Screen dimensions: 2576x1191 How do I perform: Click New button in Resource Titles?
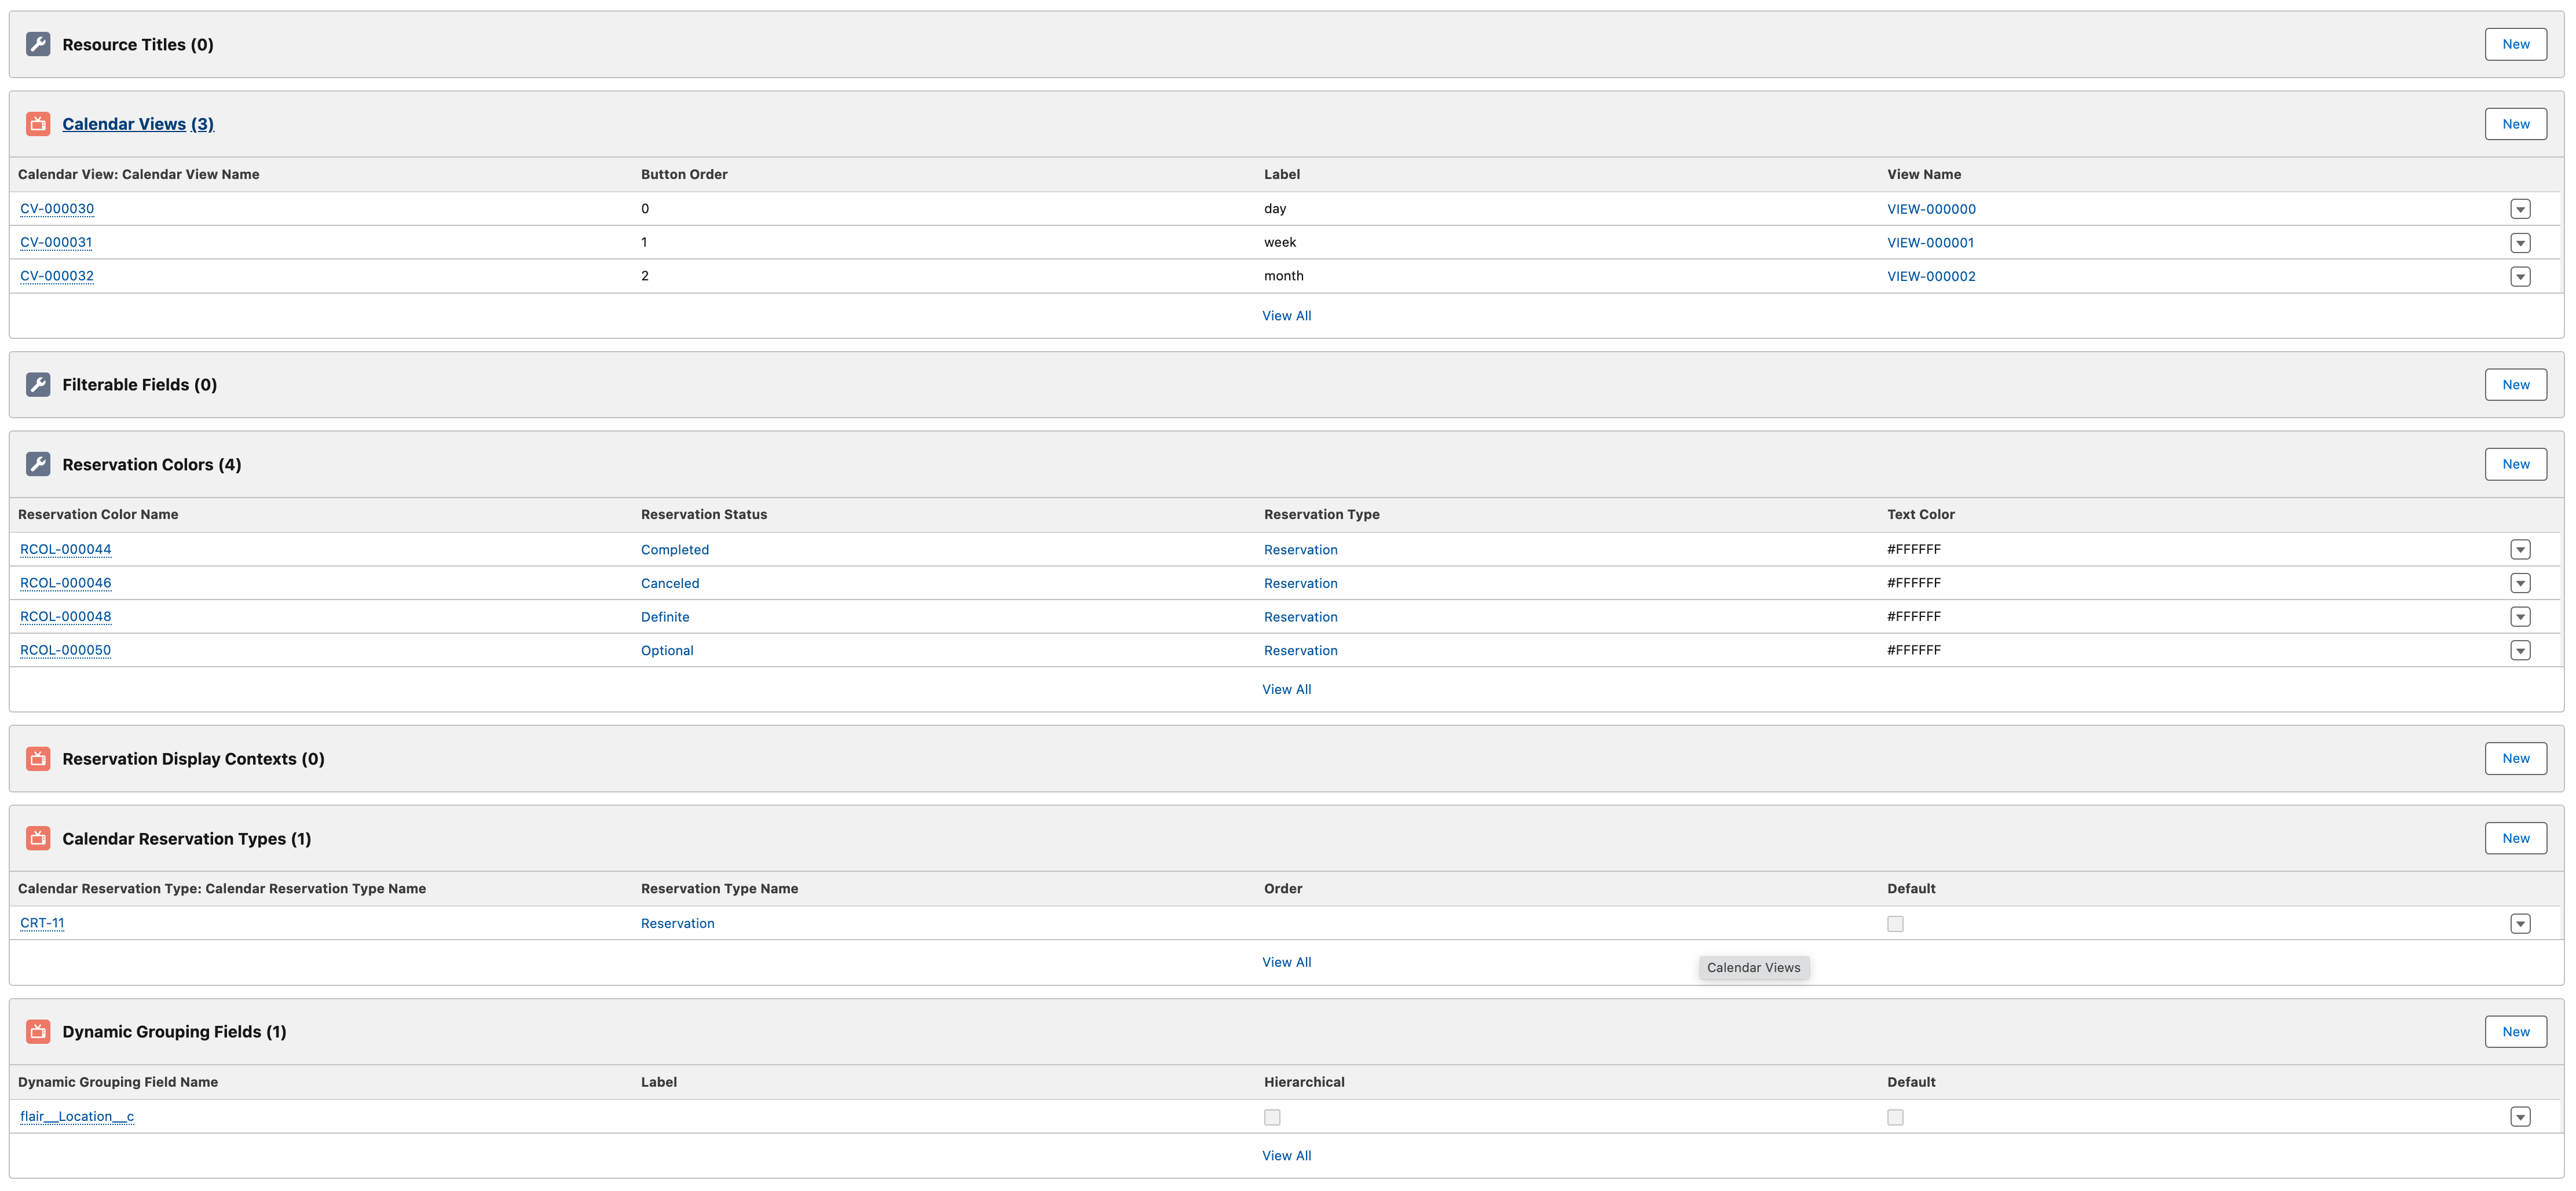[2515, 44]
